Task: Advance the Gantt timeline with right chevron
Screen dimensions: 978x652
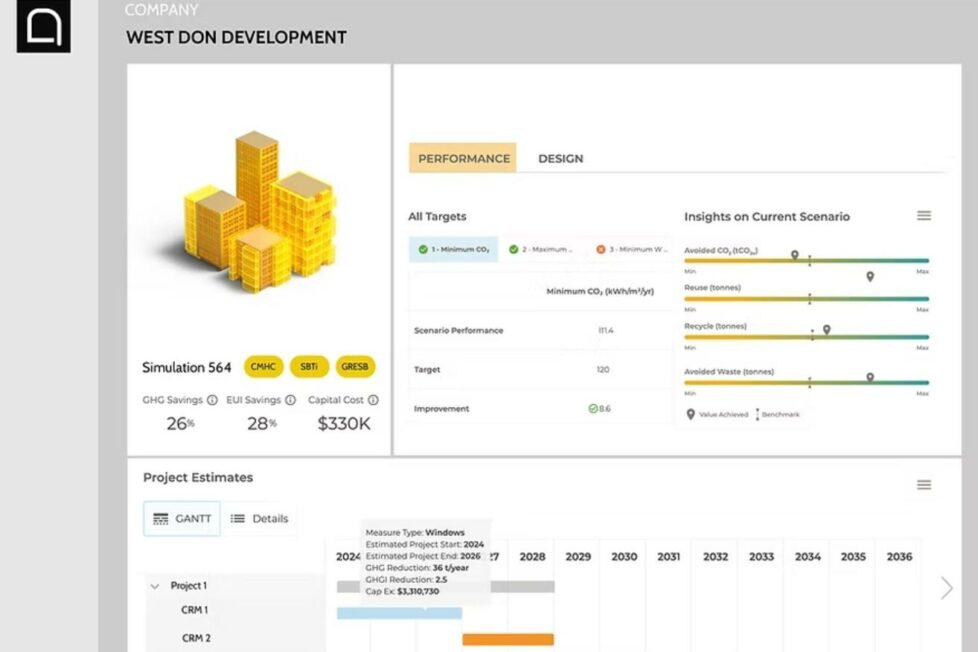Action: (x=946, y=588)
